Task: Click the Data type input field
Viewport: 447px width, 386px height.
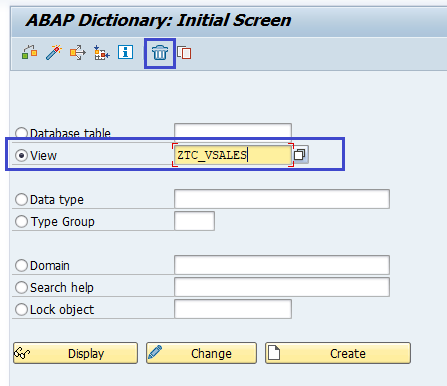Action: coord(282,199)
